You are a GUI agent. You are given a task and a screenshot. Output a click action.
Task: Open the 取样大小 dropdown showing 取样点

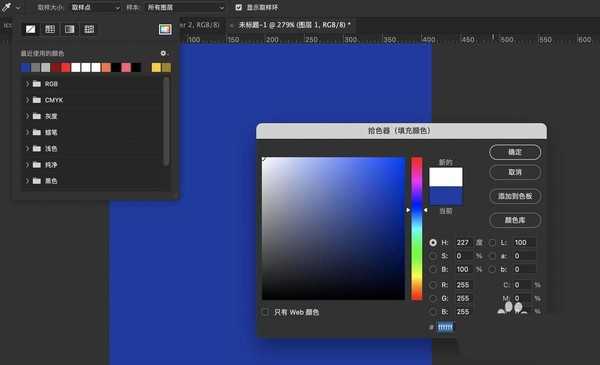tap(95, 7)
